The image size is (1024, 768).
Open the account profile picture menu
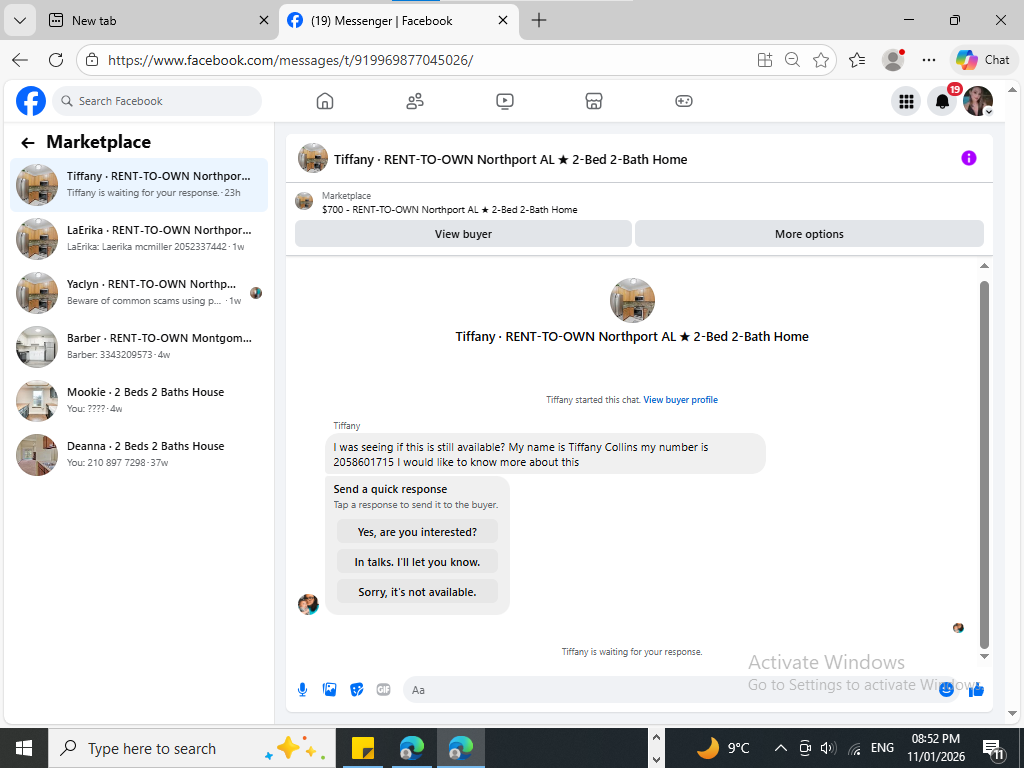click(x=978, y=101)
